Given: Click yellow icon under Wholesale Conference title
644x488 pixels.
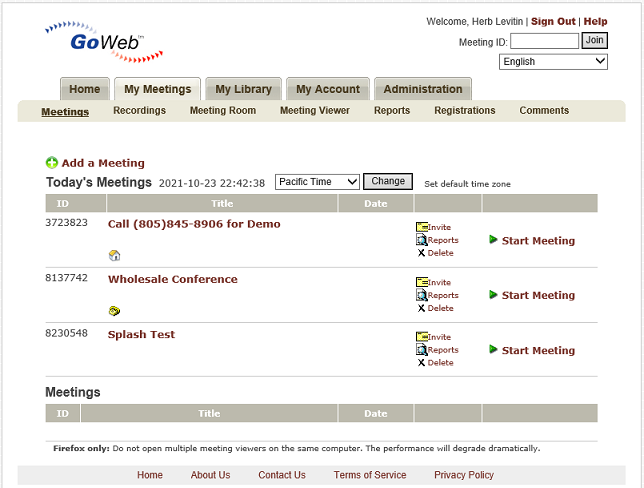Looking at the screenshot, I should (x=114, y=310).
